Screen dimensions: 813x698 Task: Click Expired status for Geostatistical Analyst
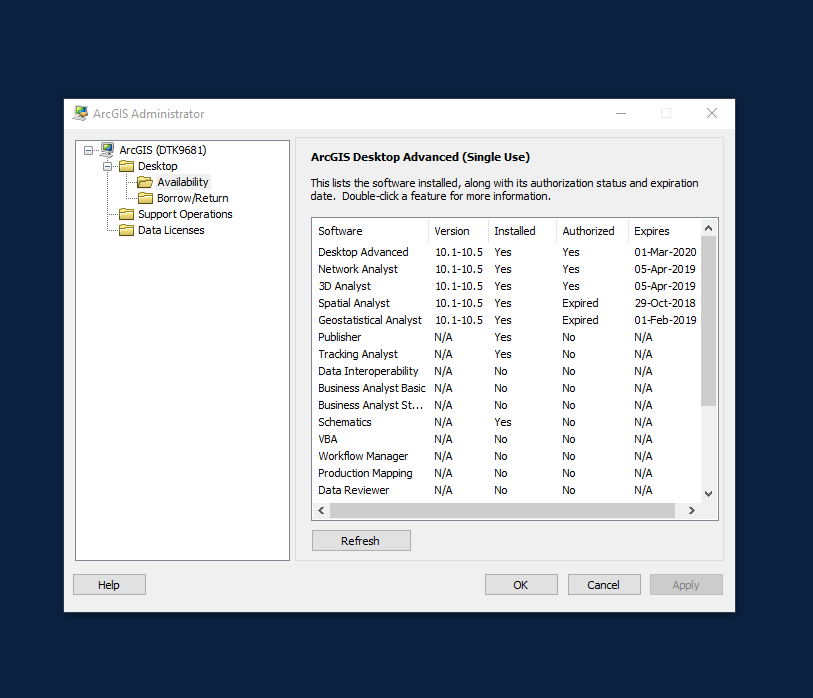580,320
